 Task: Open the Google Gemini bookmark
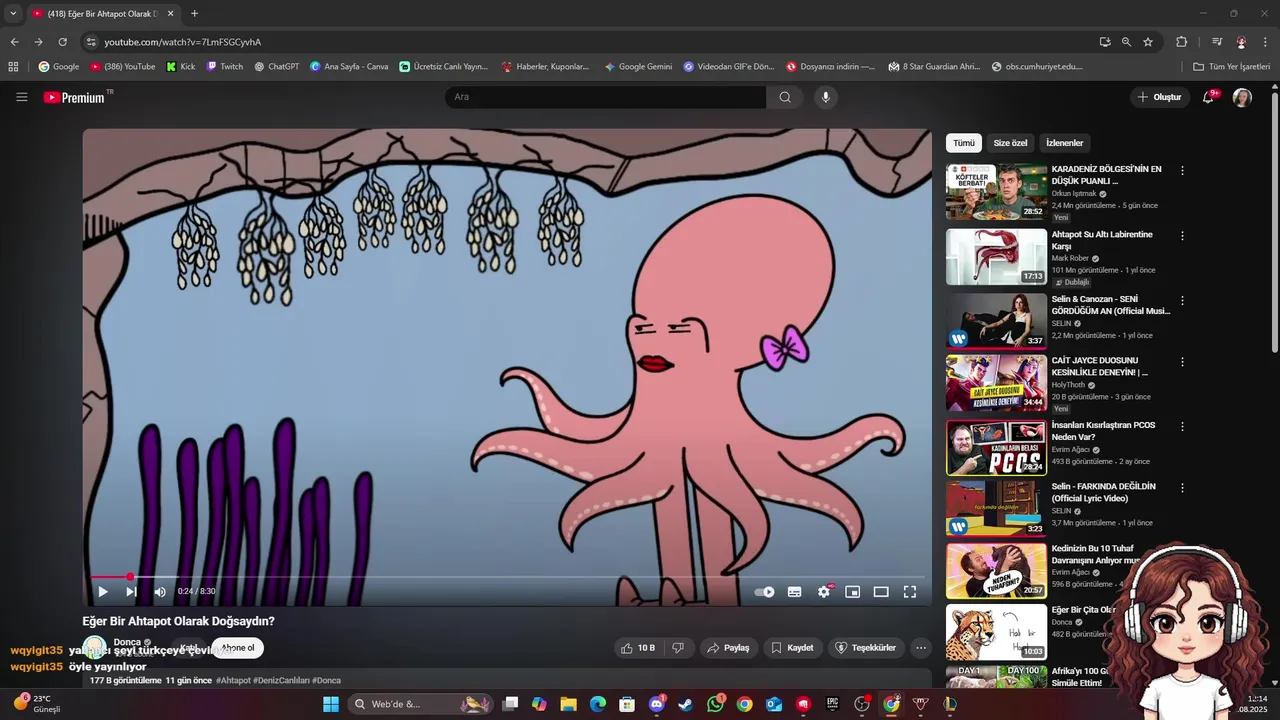click(x=638, y=67)
